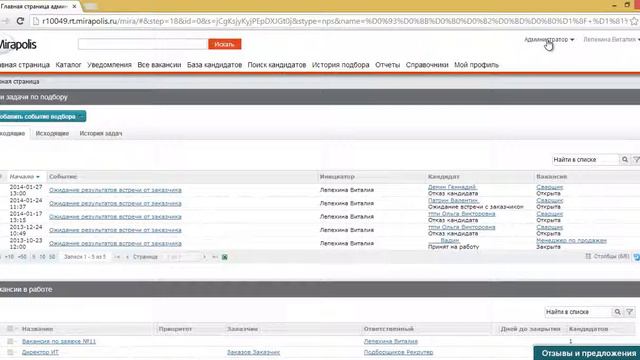
Task: Open the Директор ИТ vacancy
Action: pyautogui.click(x=40, y=352)
